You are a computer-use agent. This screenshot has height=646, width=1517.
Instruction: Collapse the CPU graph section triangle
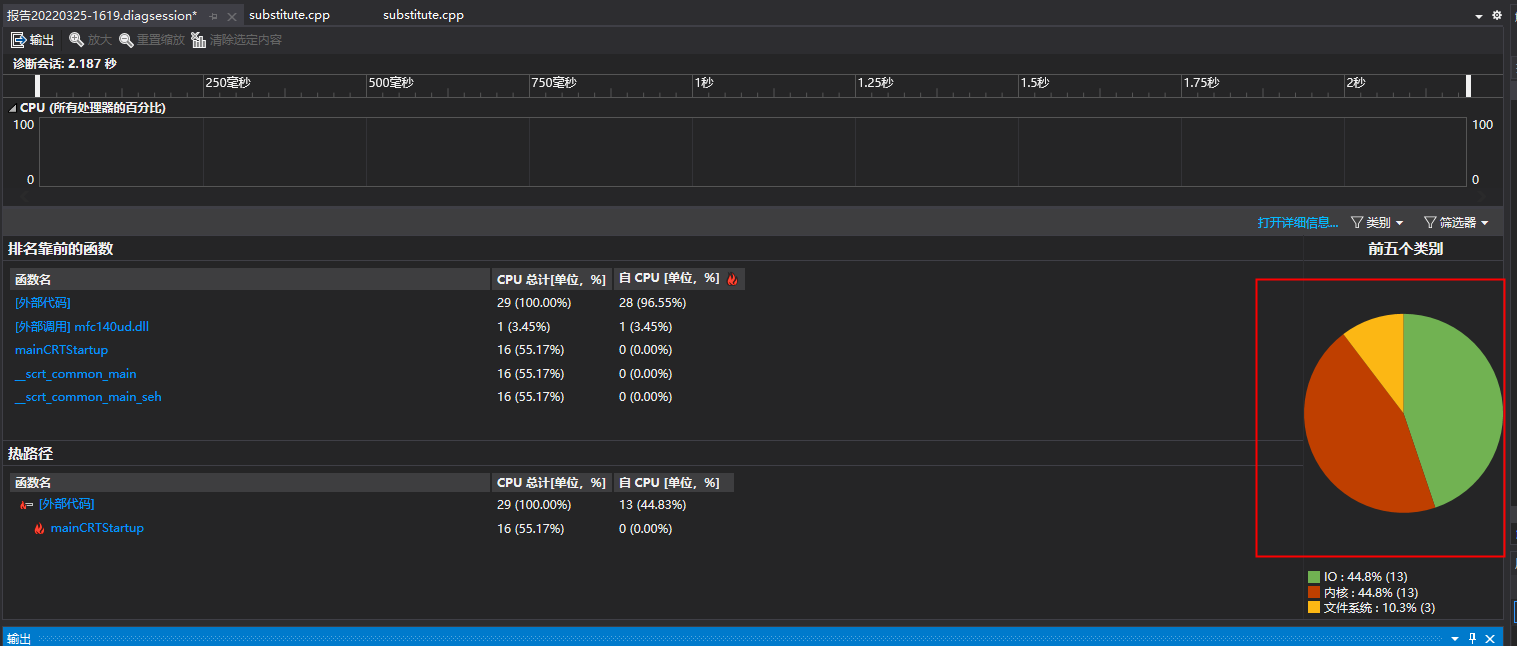click(x=13, y=108)
